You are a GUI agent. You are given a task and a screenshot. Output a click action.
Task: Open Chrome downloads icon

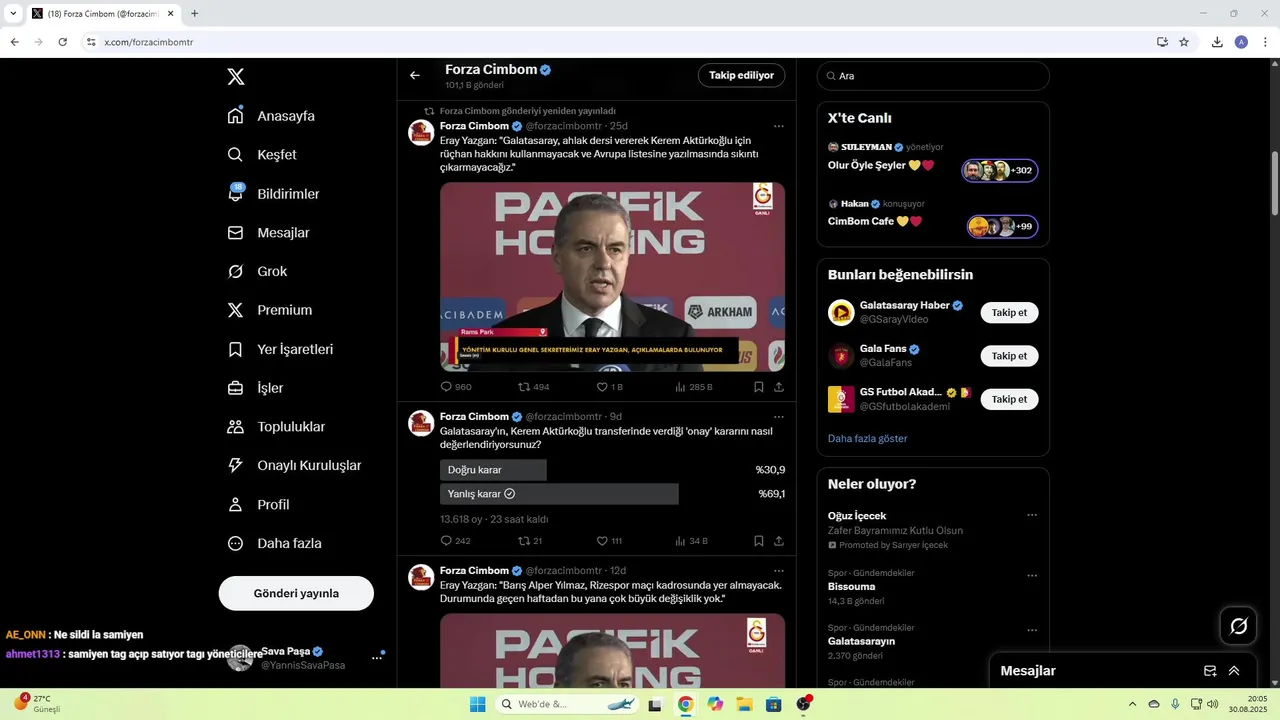click(1217, 42)
